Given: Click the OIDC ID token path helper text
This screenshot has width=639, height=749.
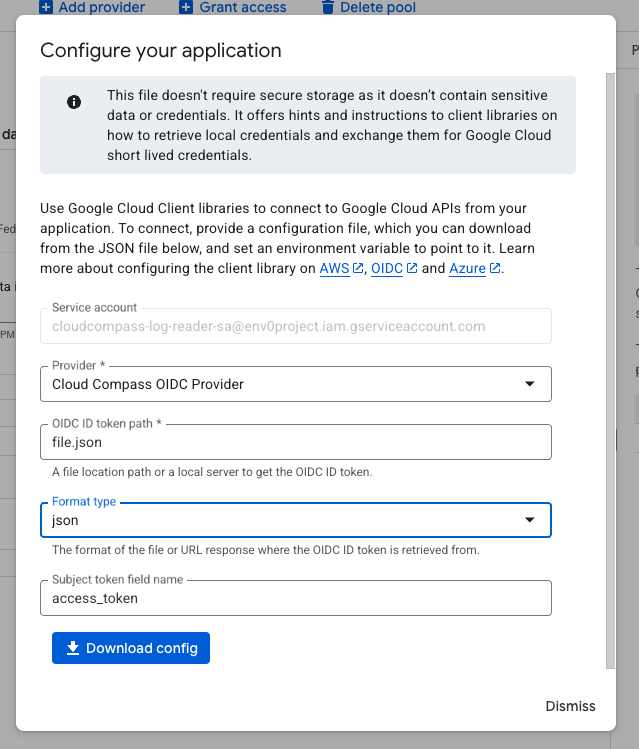Looking at the screenshot, I should point(212,472).
